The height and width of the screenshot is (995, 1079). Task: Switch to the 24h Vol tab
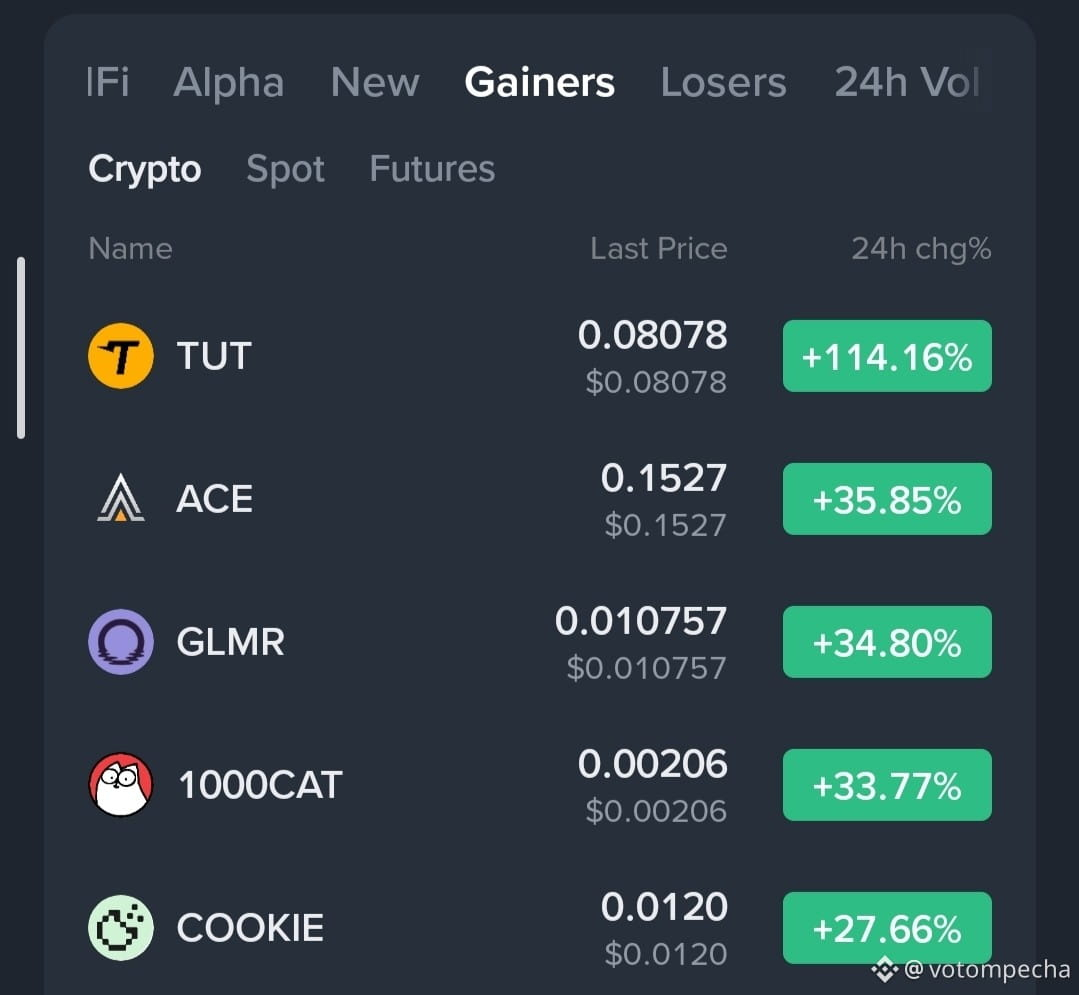click(907, 83)
